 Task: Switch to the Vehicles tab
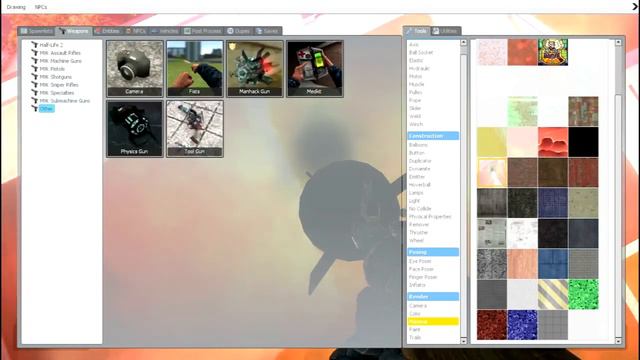pos(164,31)
